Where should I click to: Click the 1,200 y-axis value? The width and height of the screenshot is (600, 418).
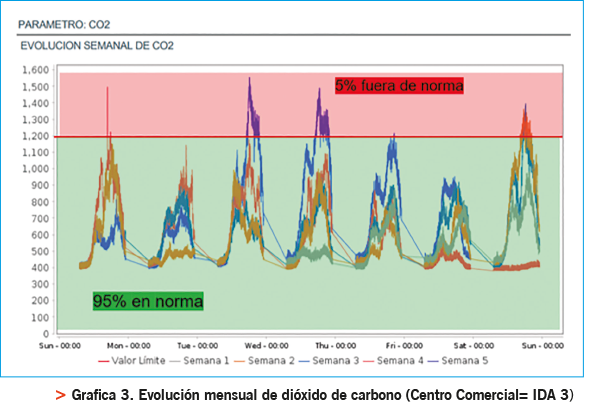click(x=36, y=136)
